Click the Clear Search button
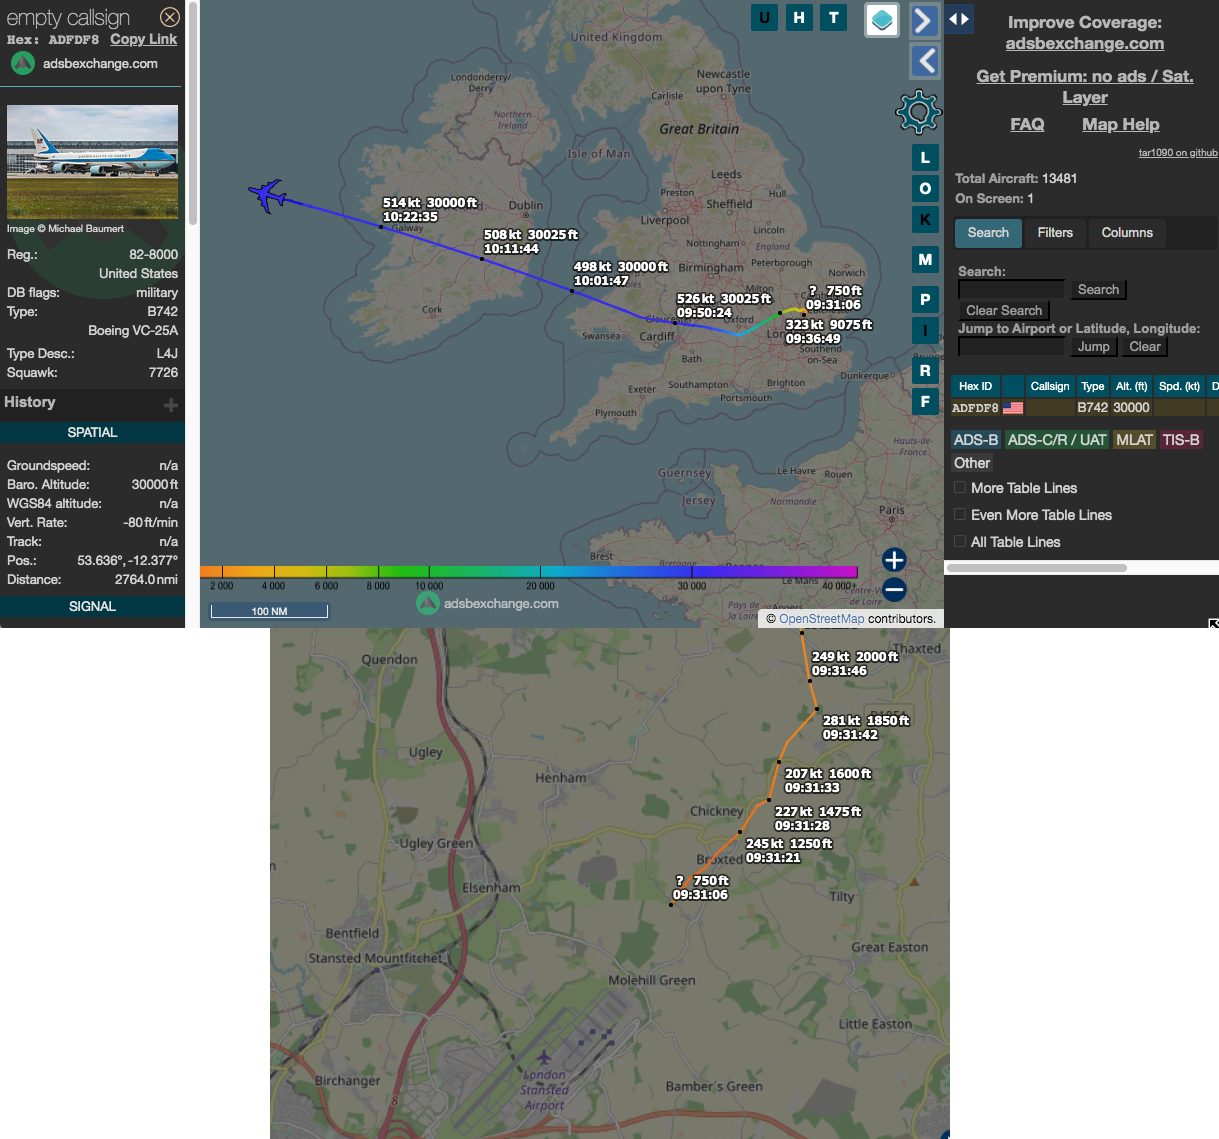1219x1139 pixels. point(1003,311)
